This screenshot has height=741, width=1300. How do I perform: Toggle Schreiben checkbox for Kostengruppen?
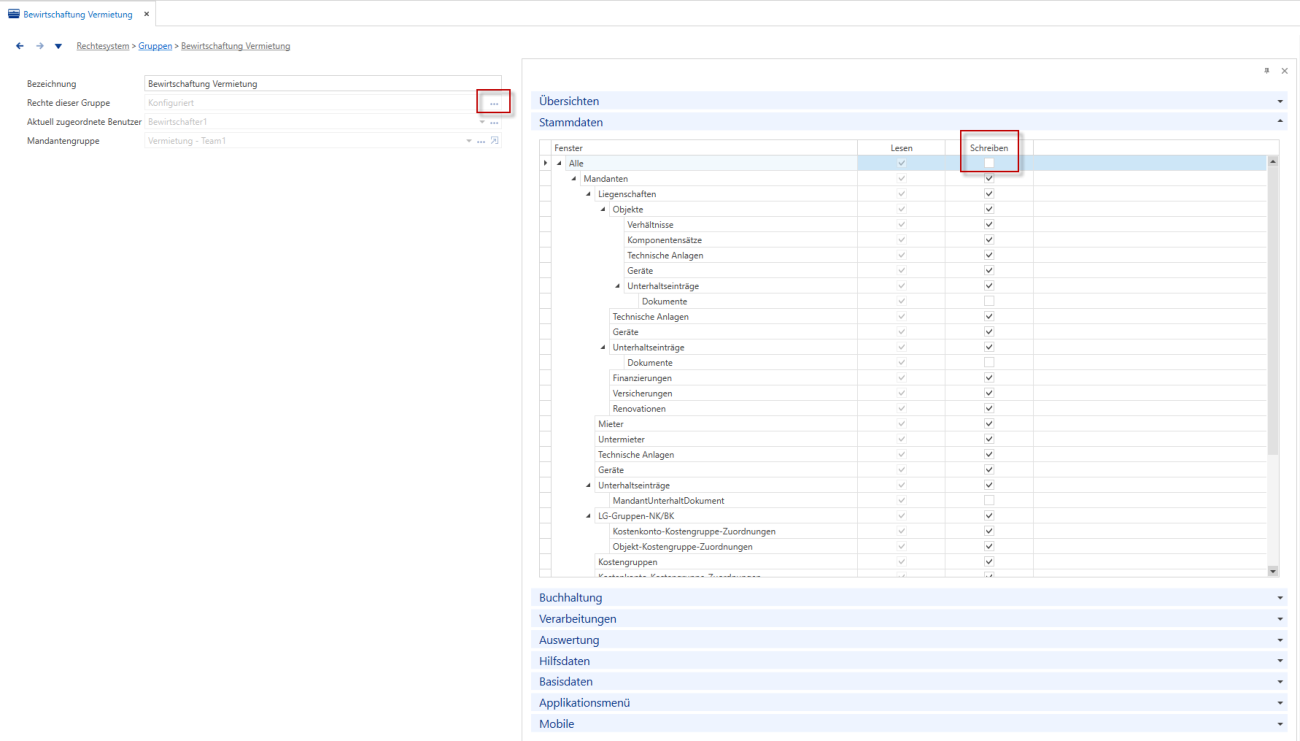coord(989,562)
